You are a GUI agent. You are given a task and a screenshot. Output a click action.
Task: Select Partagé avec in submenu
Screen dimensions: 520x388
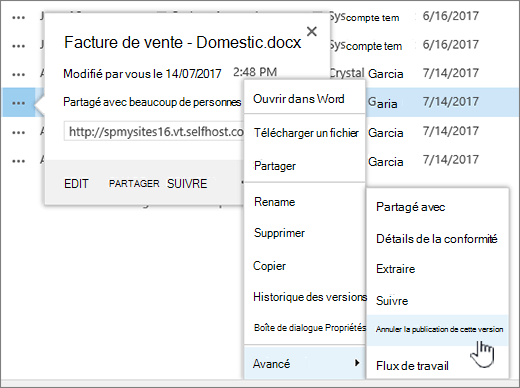pyautogui.click(x=437, y=207)
